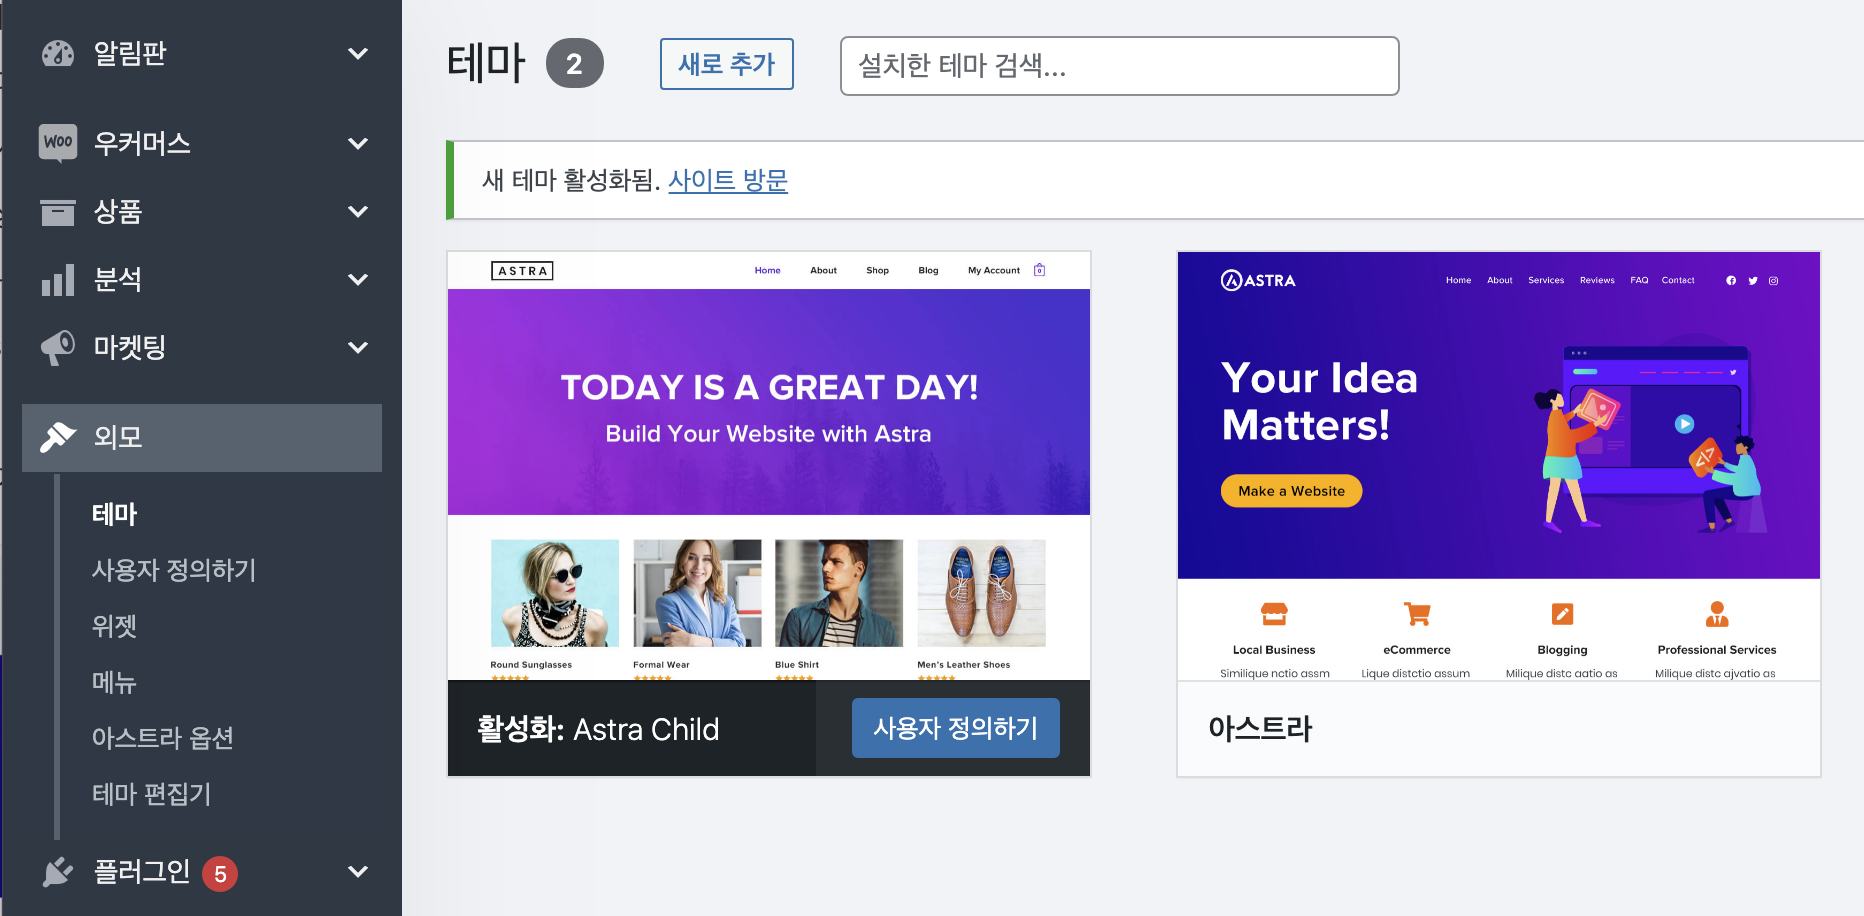The height and width of the screenshot is (916, 1864).
Task: Click the WooCommerce logo icon
Action: tap(58, 142)
